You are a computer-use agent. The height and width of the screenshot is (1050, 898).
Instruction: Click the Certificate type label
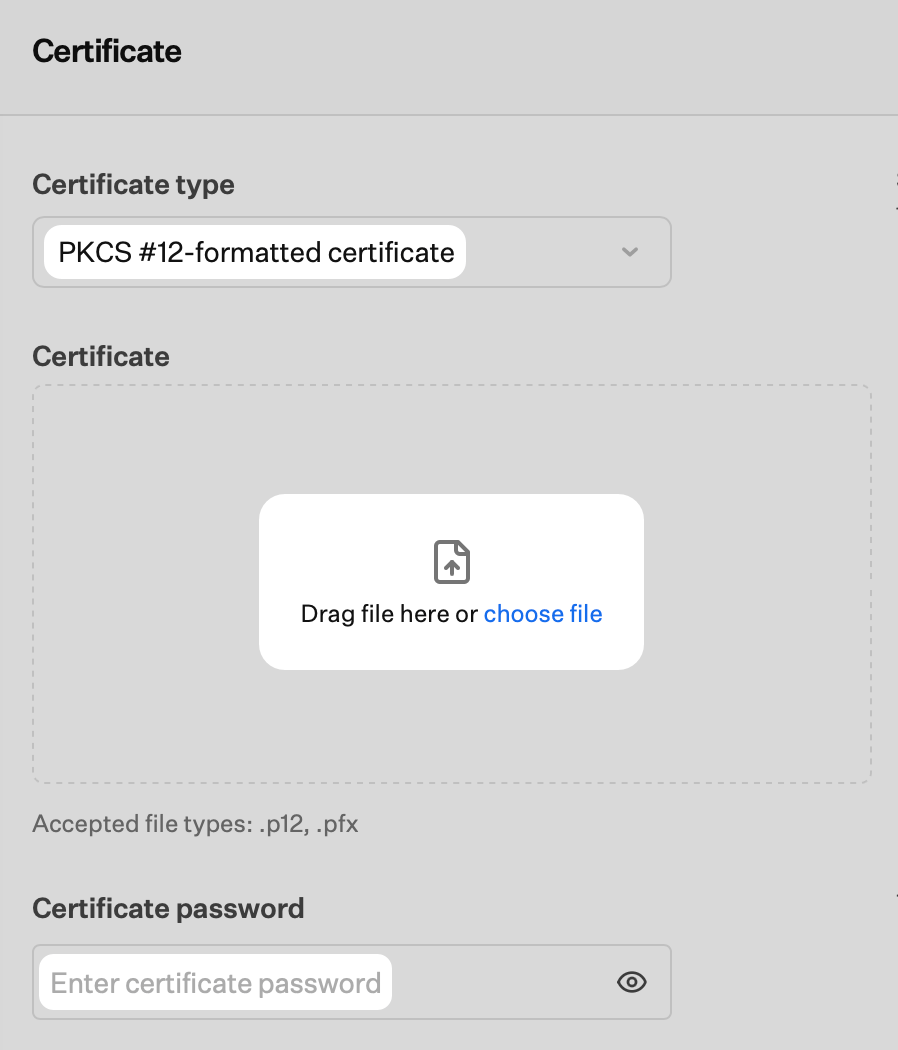(133, 185)
